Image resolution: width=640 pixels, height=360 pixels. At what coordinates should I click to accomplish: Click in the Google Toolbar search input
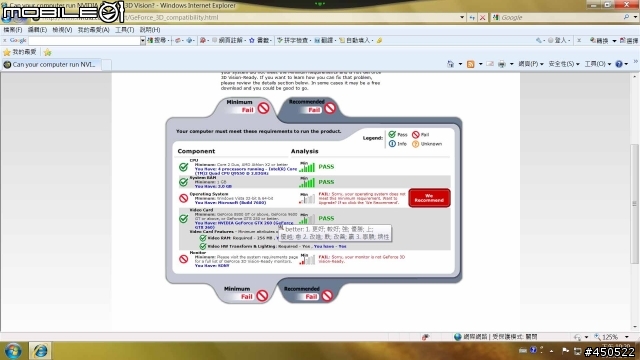(84, 40)
